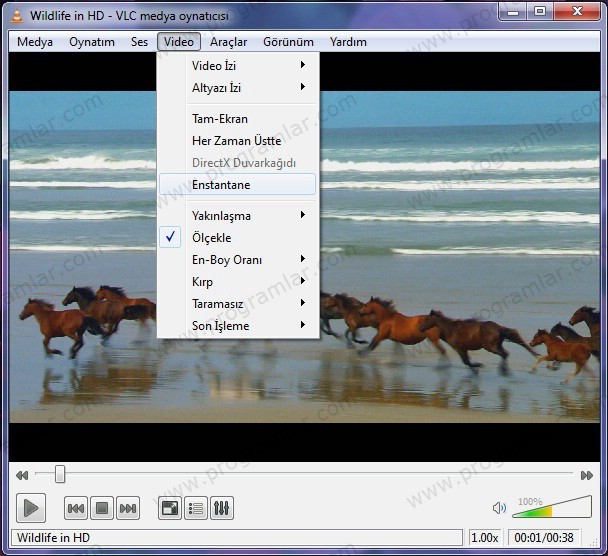Expand the Son İşleme submenu
This screenshot has height=556, width=608.
click(x=238, y=326)
